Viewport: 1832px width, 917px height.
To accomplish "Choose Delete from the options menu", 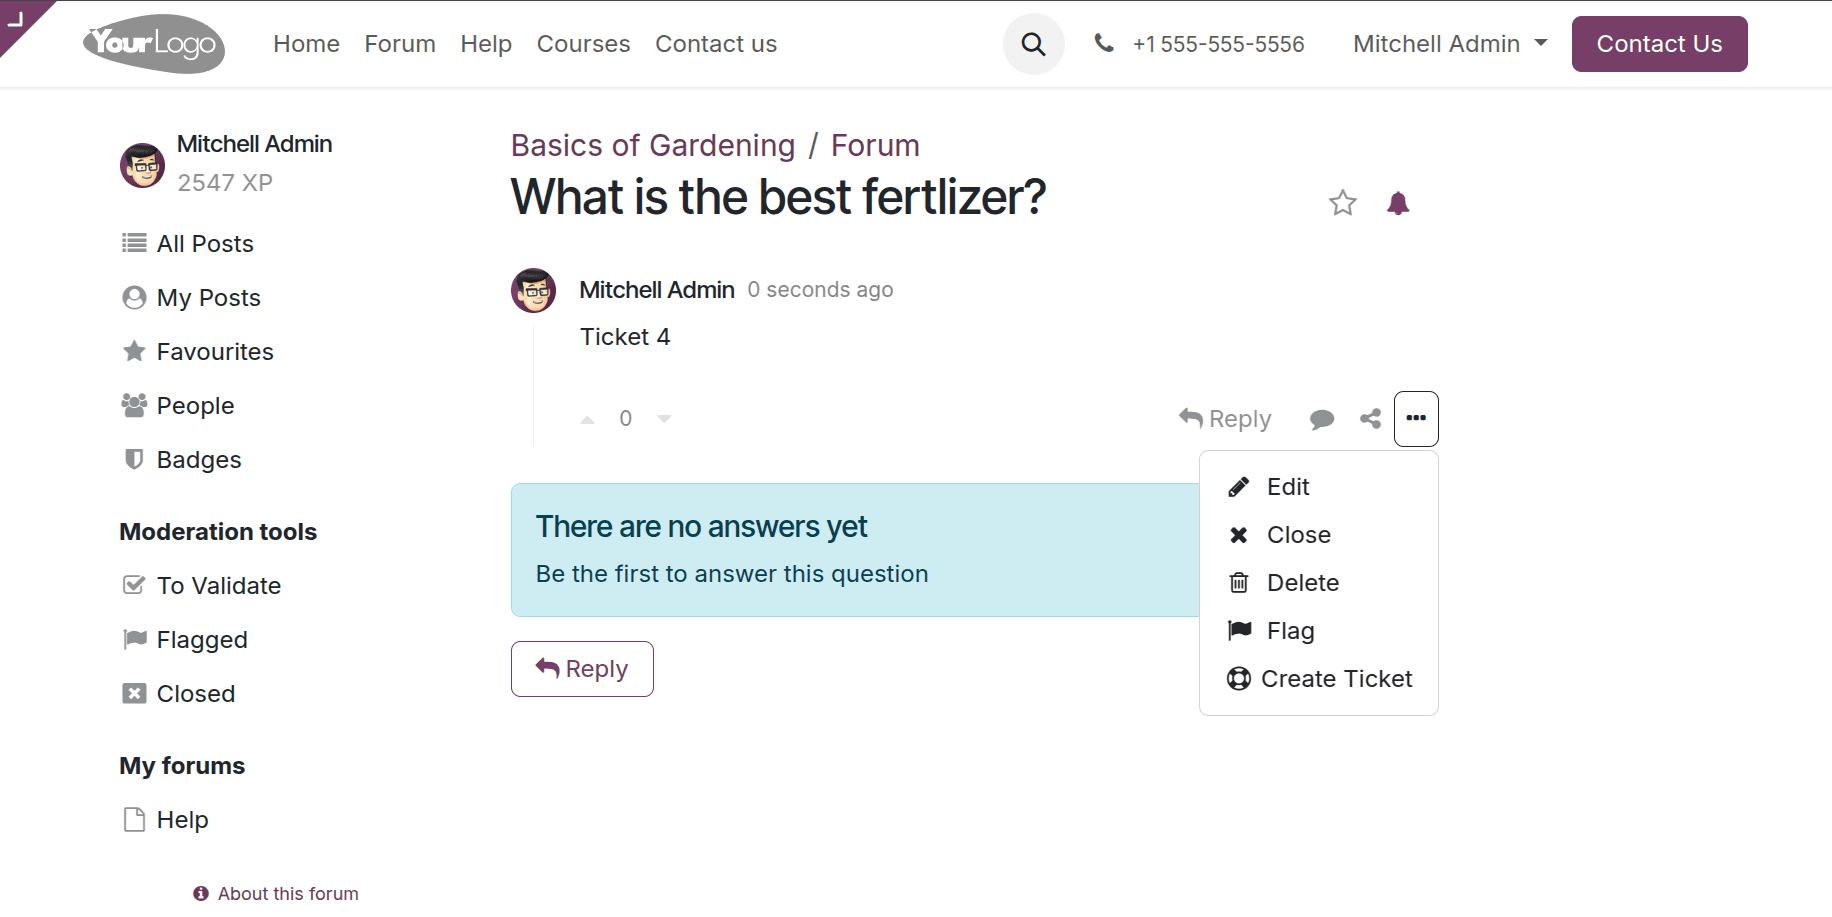I will tap(1302, 582).
